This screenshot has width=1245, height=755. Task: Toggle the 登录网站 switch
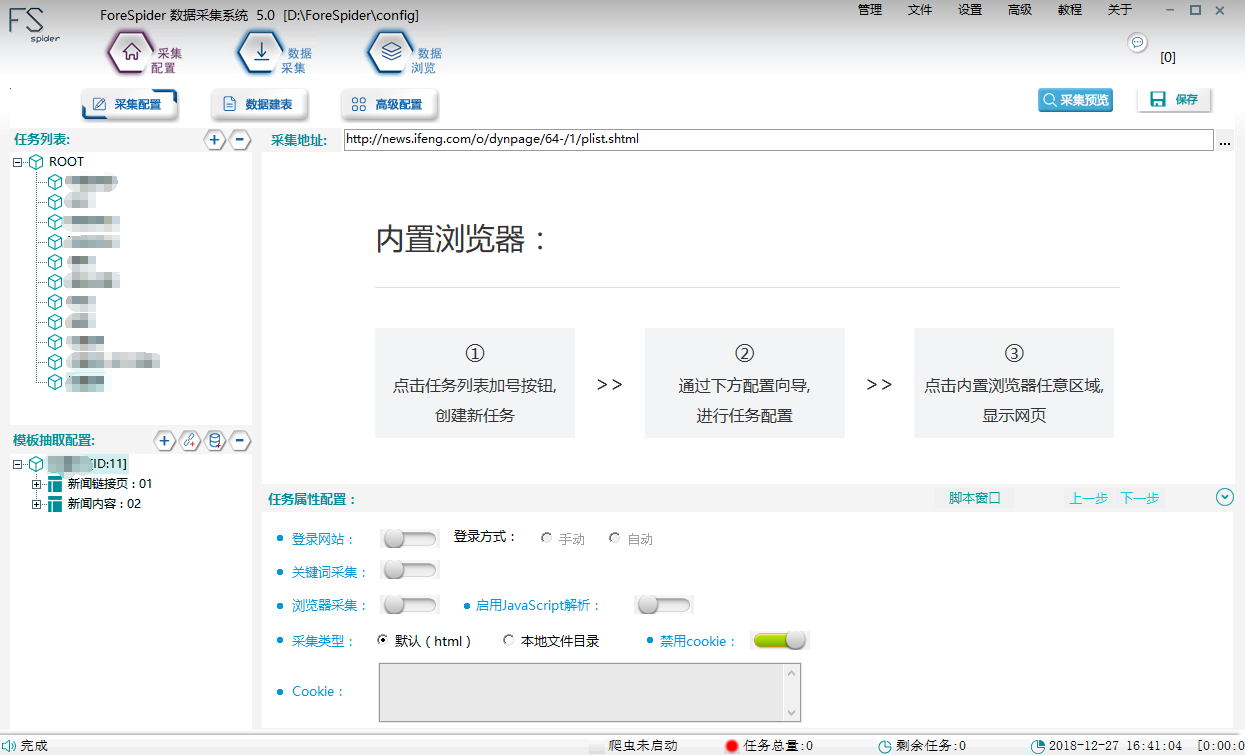pyautogui.click(x=409, y=539)
